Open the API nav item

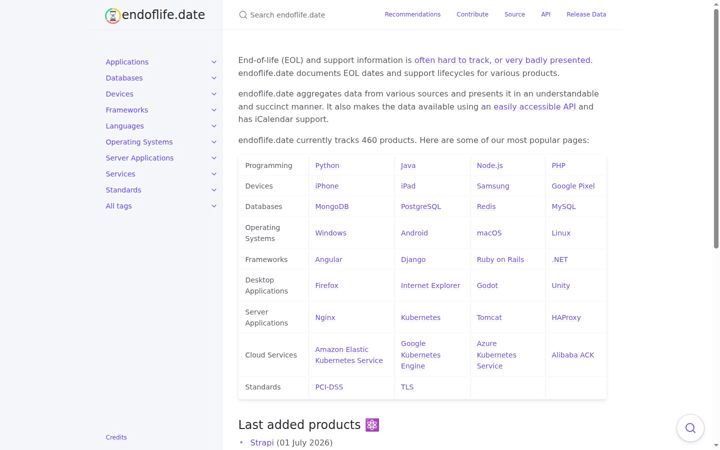(546, 15)
